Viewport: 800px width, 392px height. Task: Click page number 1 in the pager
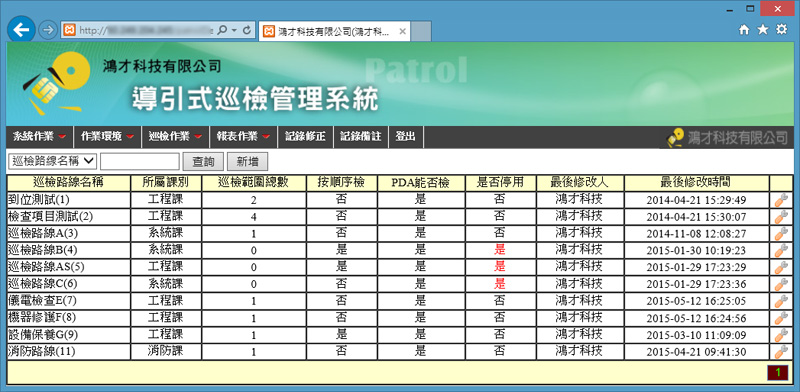(778, 373)
